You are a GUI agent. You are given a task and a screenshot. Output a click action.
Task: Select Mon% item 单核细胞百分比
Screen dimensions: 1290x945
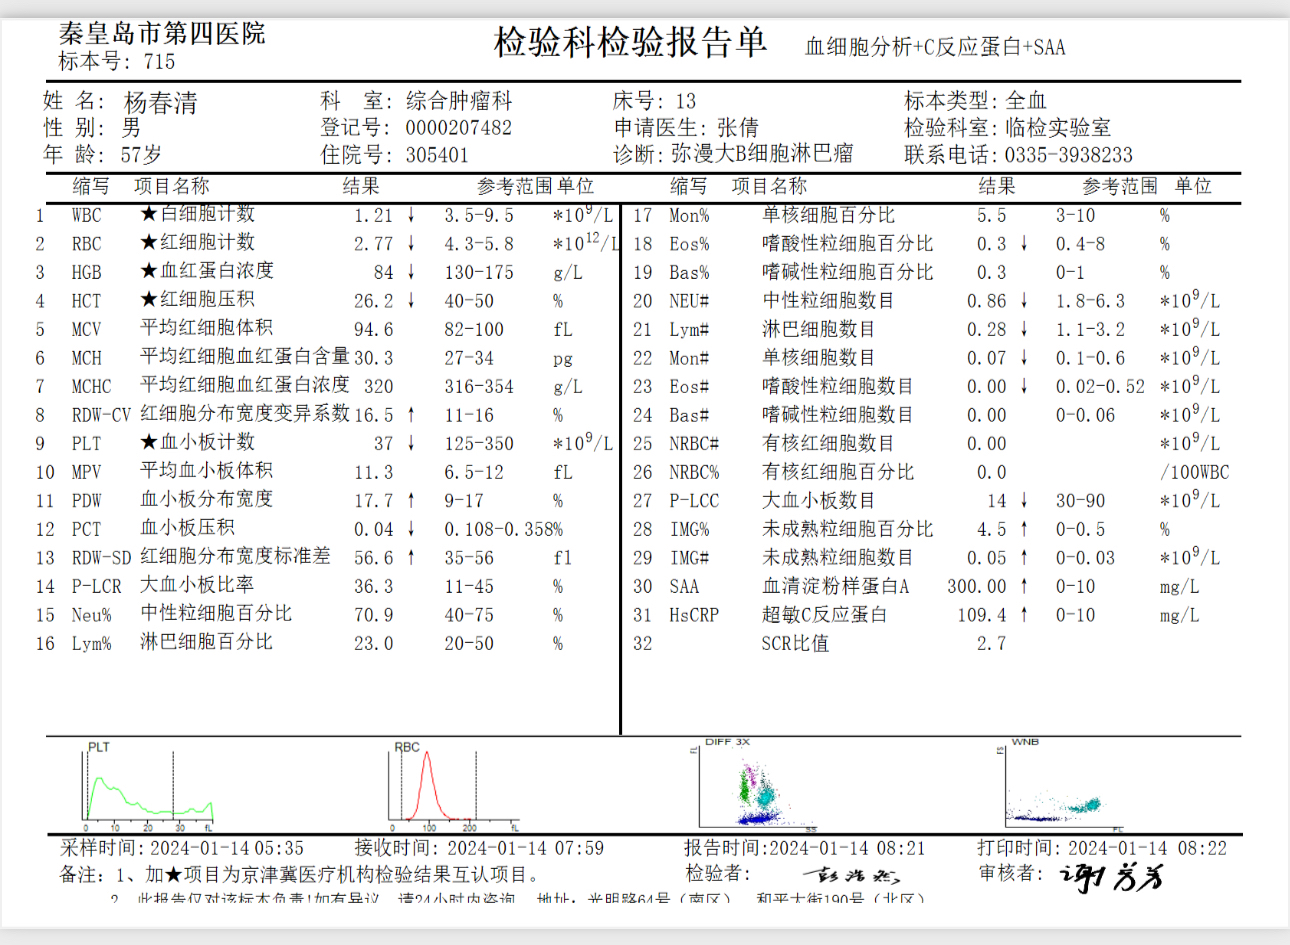pos(829,215)
